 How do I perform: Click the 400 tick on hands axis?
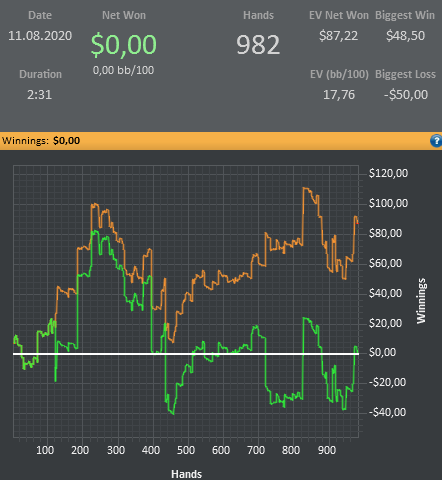(x=151, y=450)
